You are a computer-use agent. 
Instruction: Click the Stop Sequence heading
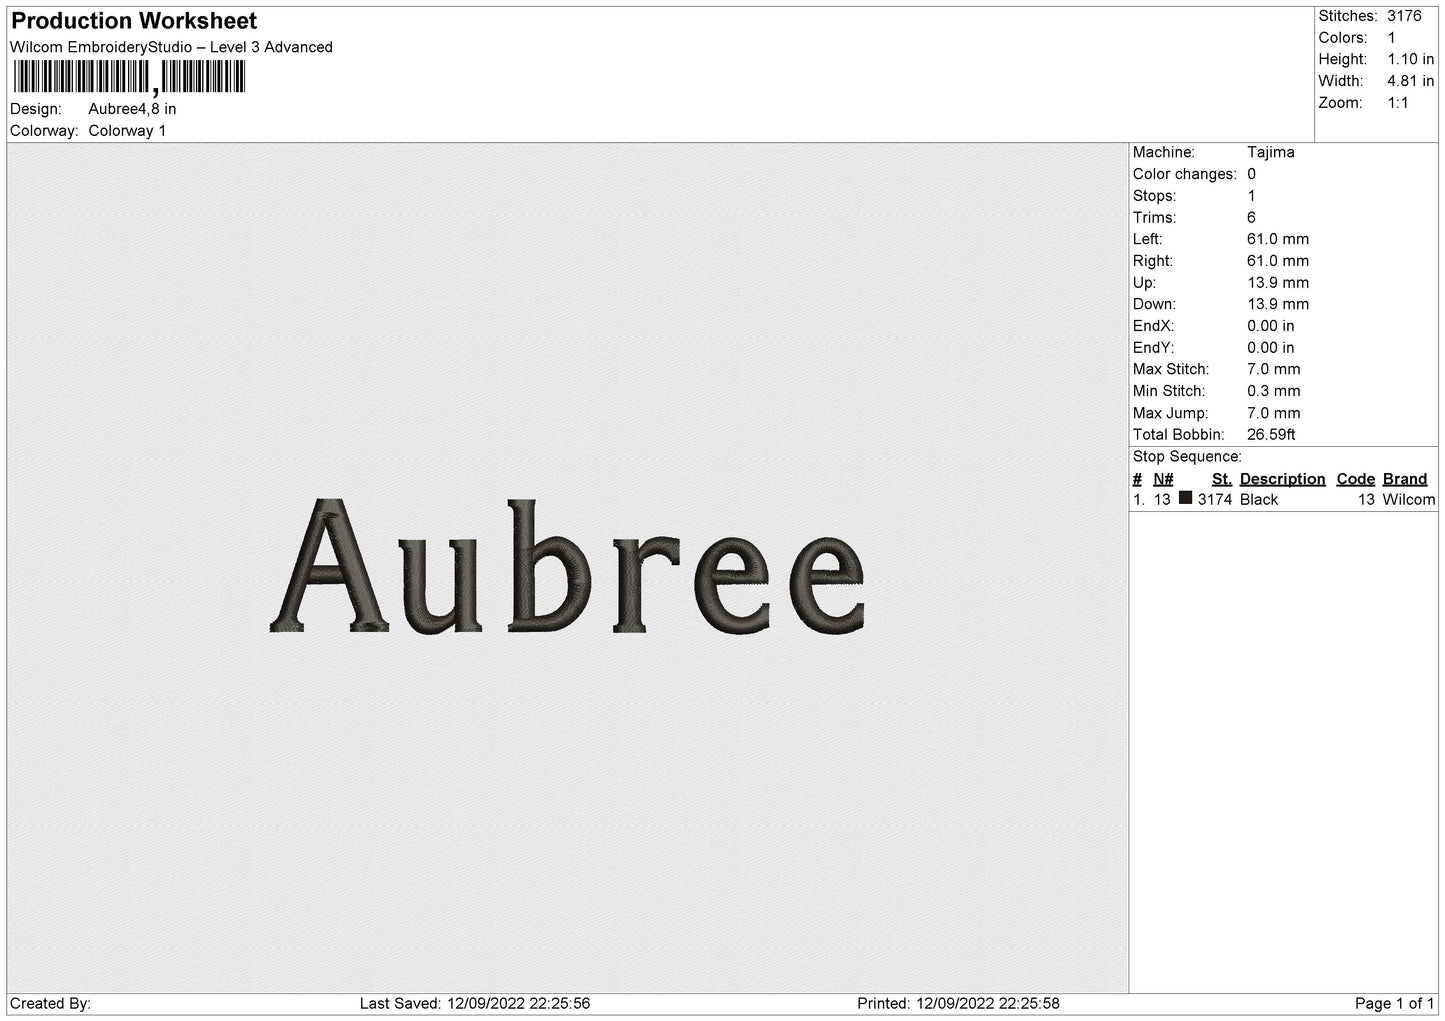[x=1187, y=457]
